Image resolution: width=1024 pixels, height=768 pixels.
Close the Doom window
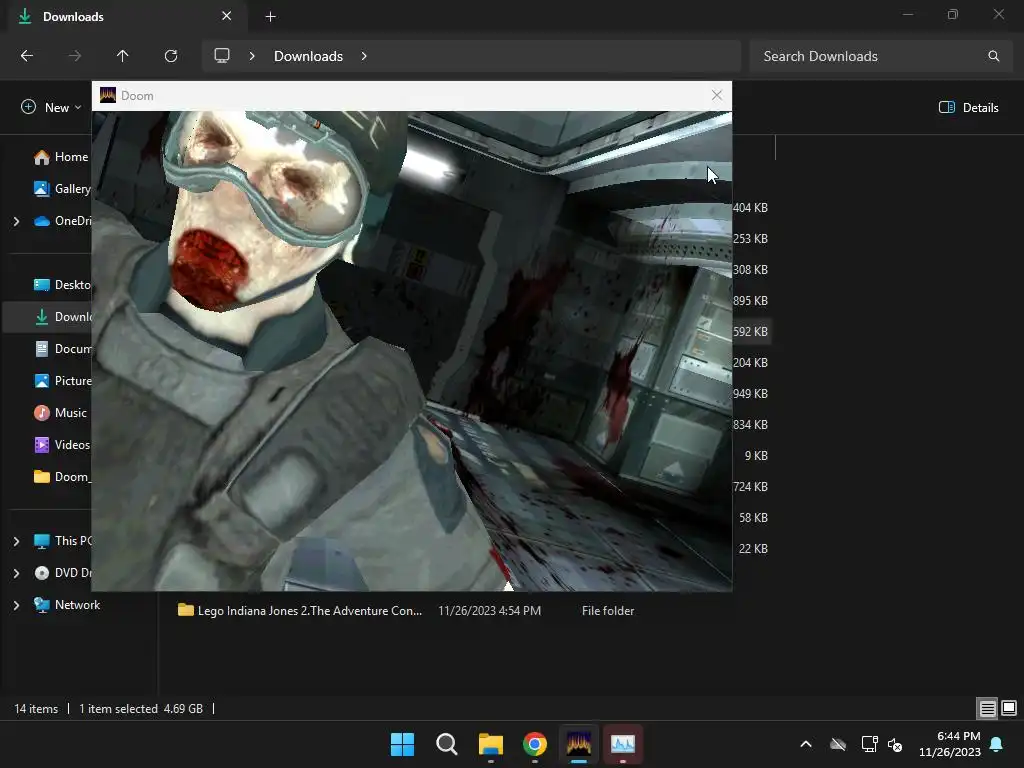pyautogui.click(x=716, y=95)
